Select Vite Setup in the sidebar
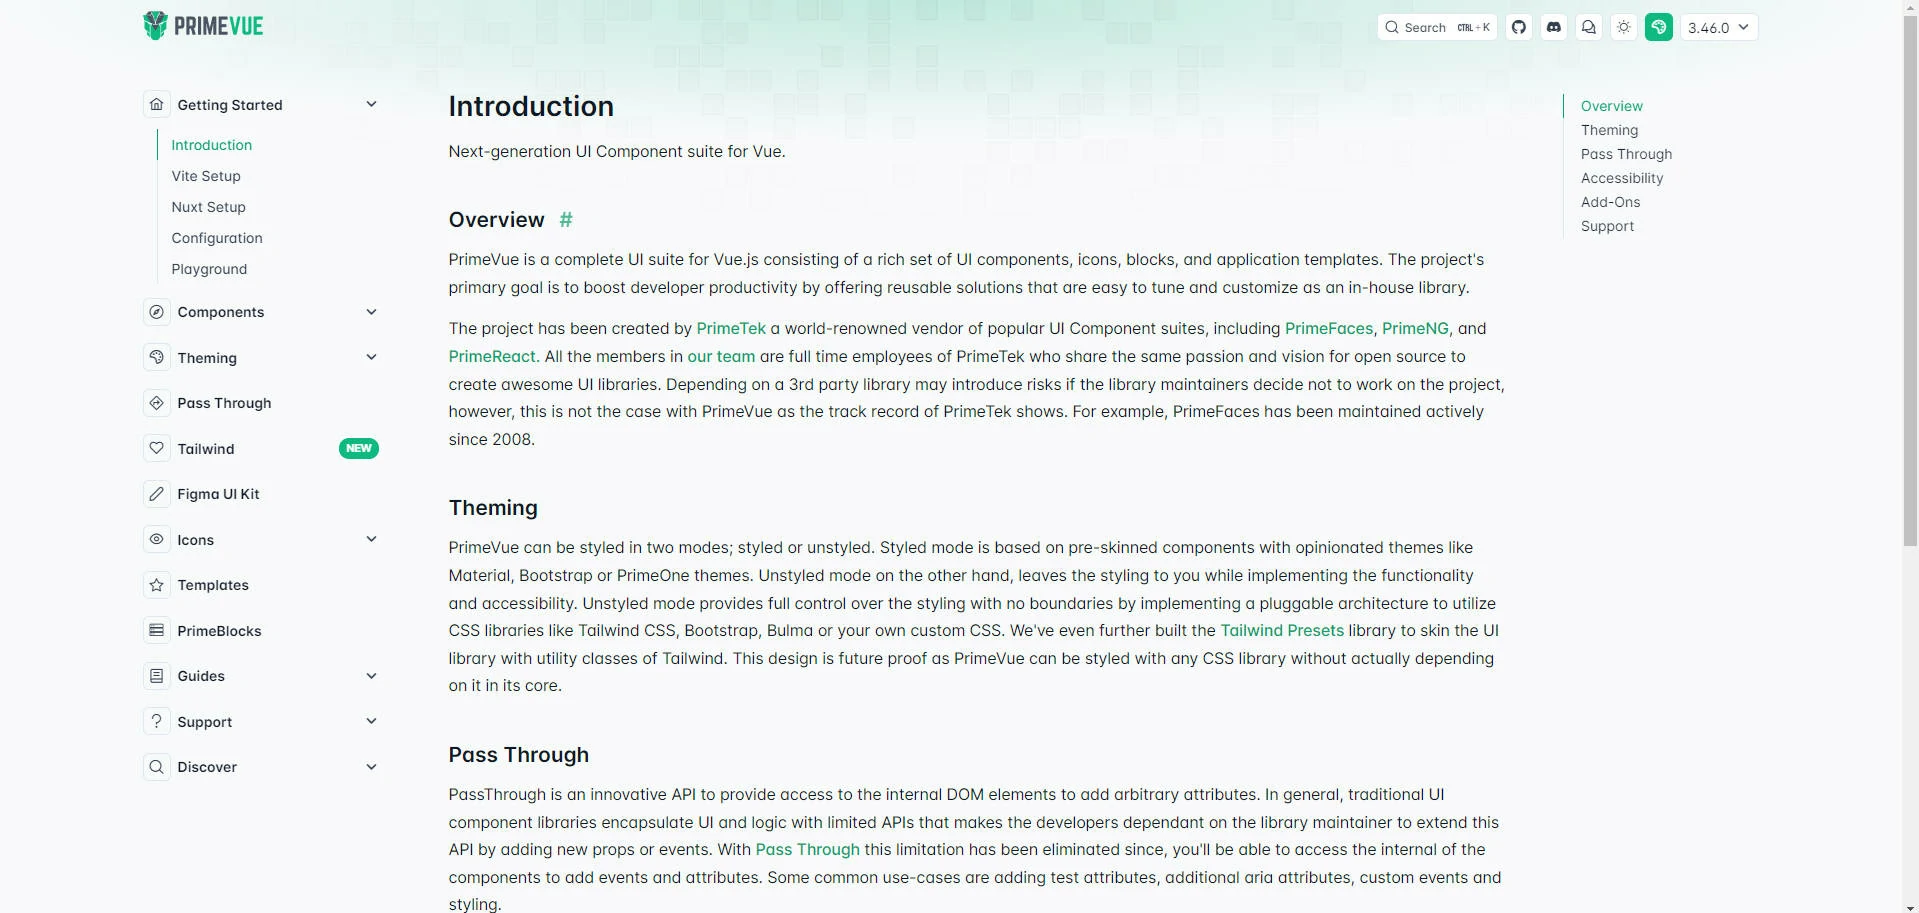Viewport: 1919px width, 913px height. (x=205, y=176)
